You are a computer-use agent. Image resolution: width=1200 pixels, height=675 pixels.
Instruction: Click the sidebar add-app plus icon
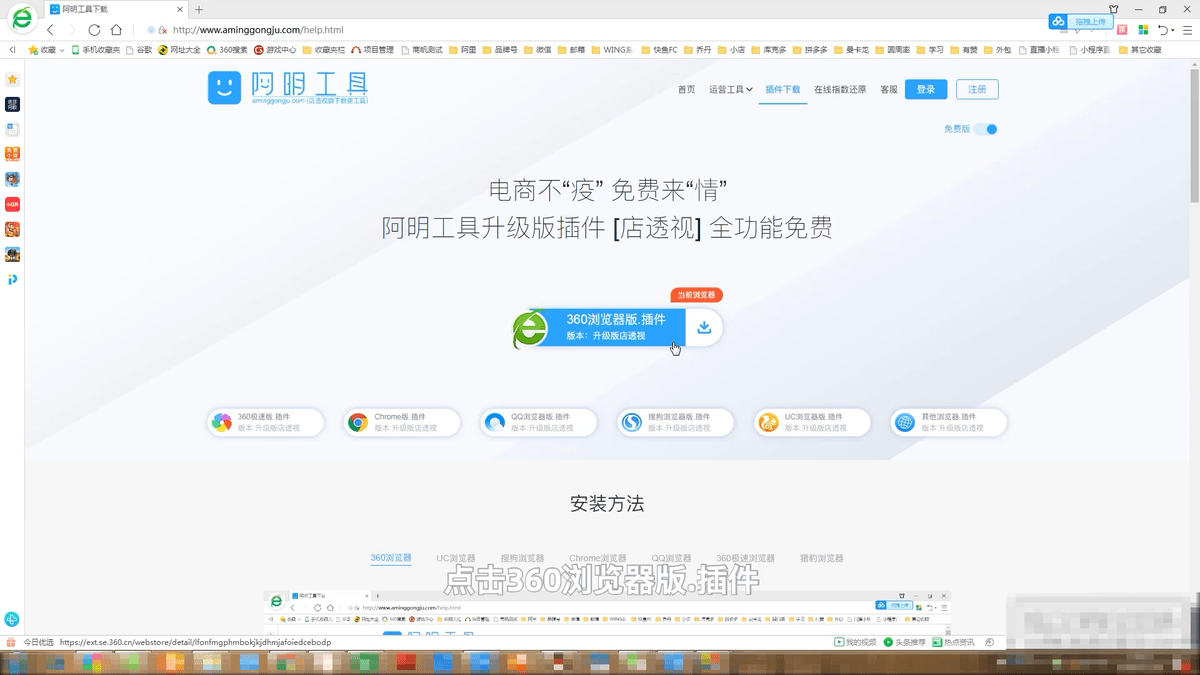[x=12, y=619]
